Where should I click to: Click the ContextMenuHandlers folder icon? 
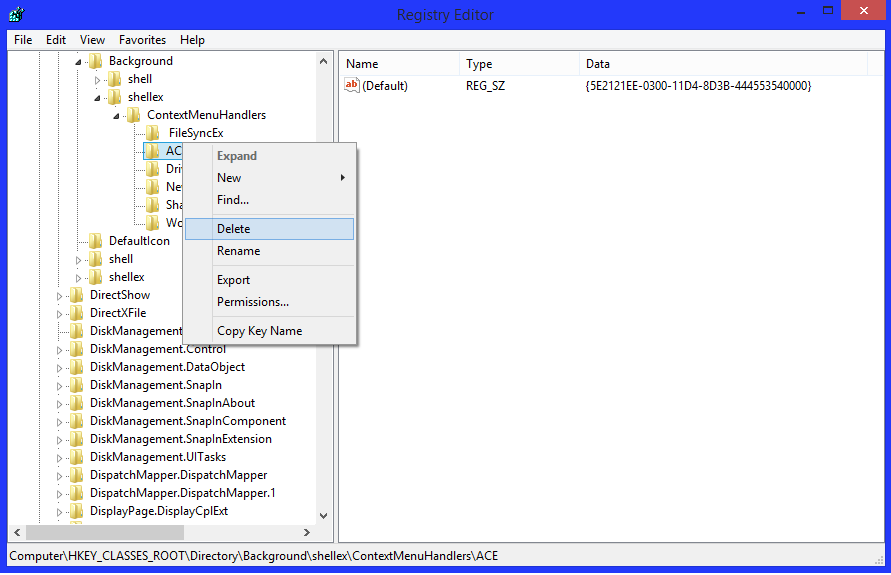[x=133, y=115]
